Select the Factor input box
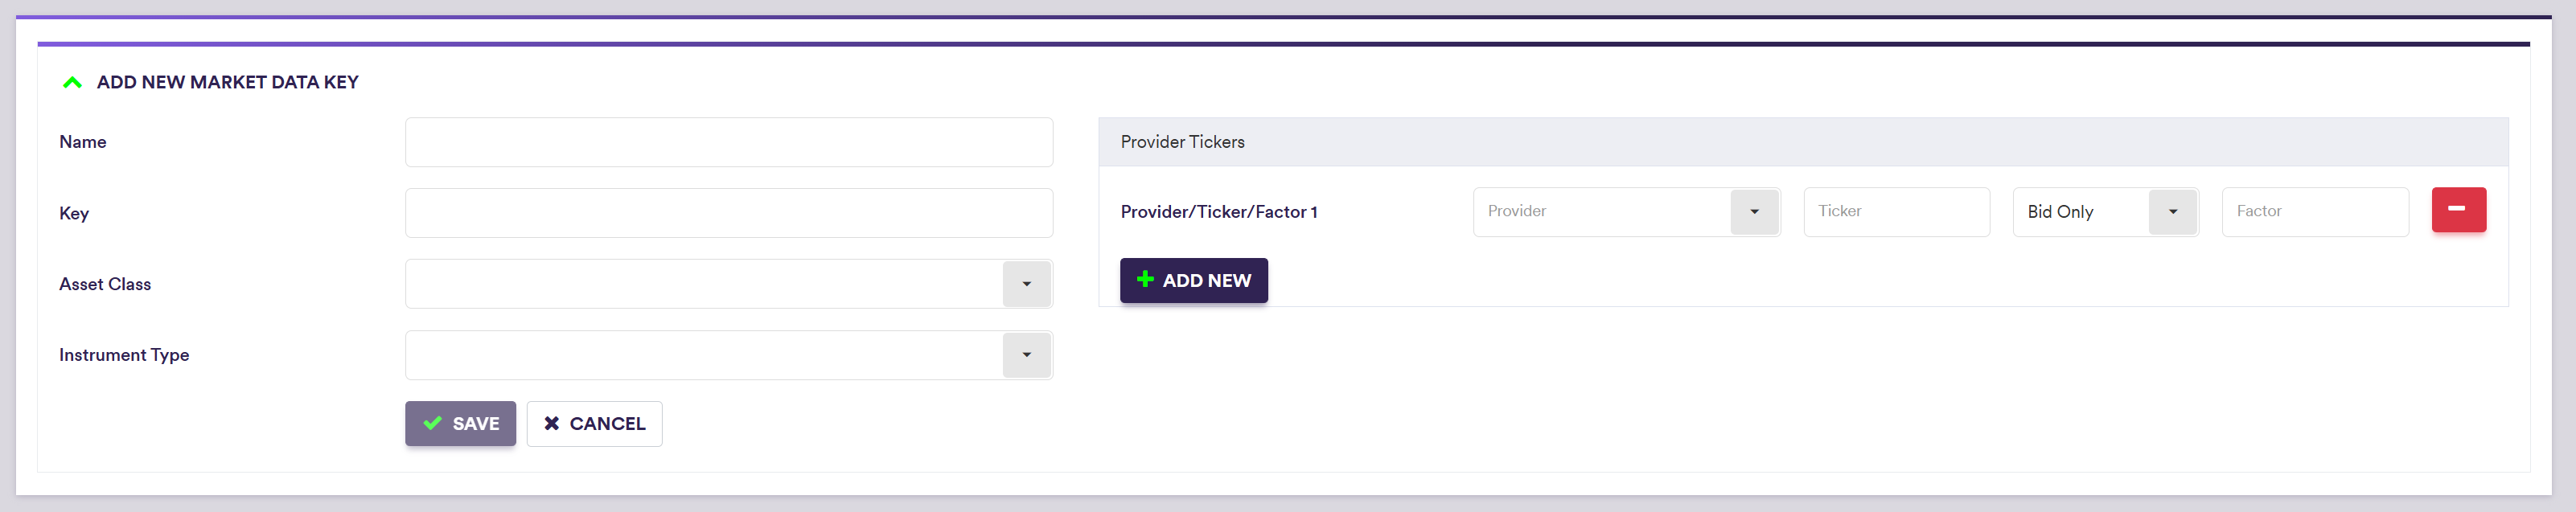The height and width of the screenshot is (512, 2576). click(x=2314, y=212)
